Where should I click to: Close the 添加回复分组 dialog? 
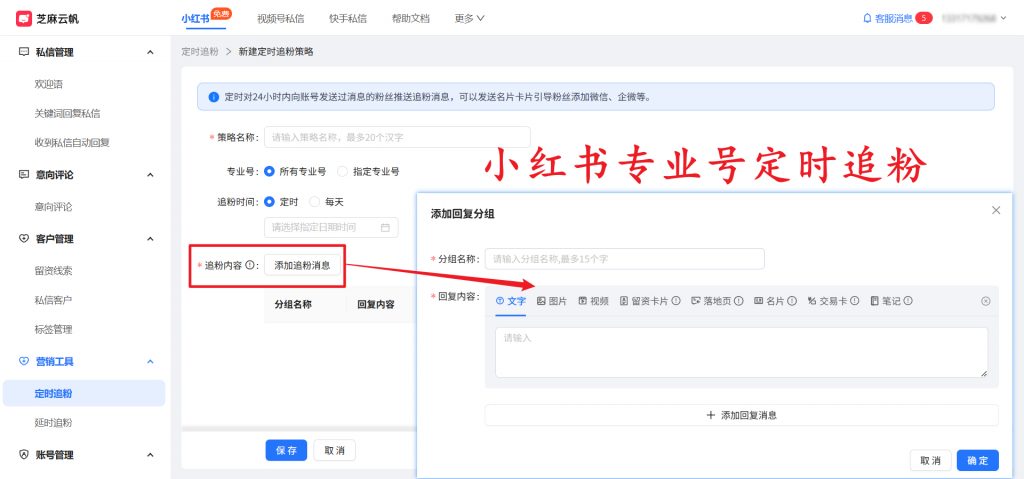pyautogui.click(x=996, y=210)
